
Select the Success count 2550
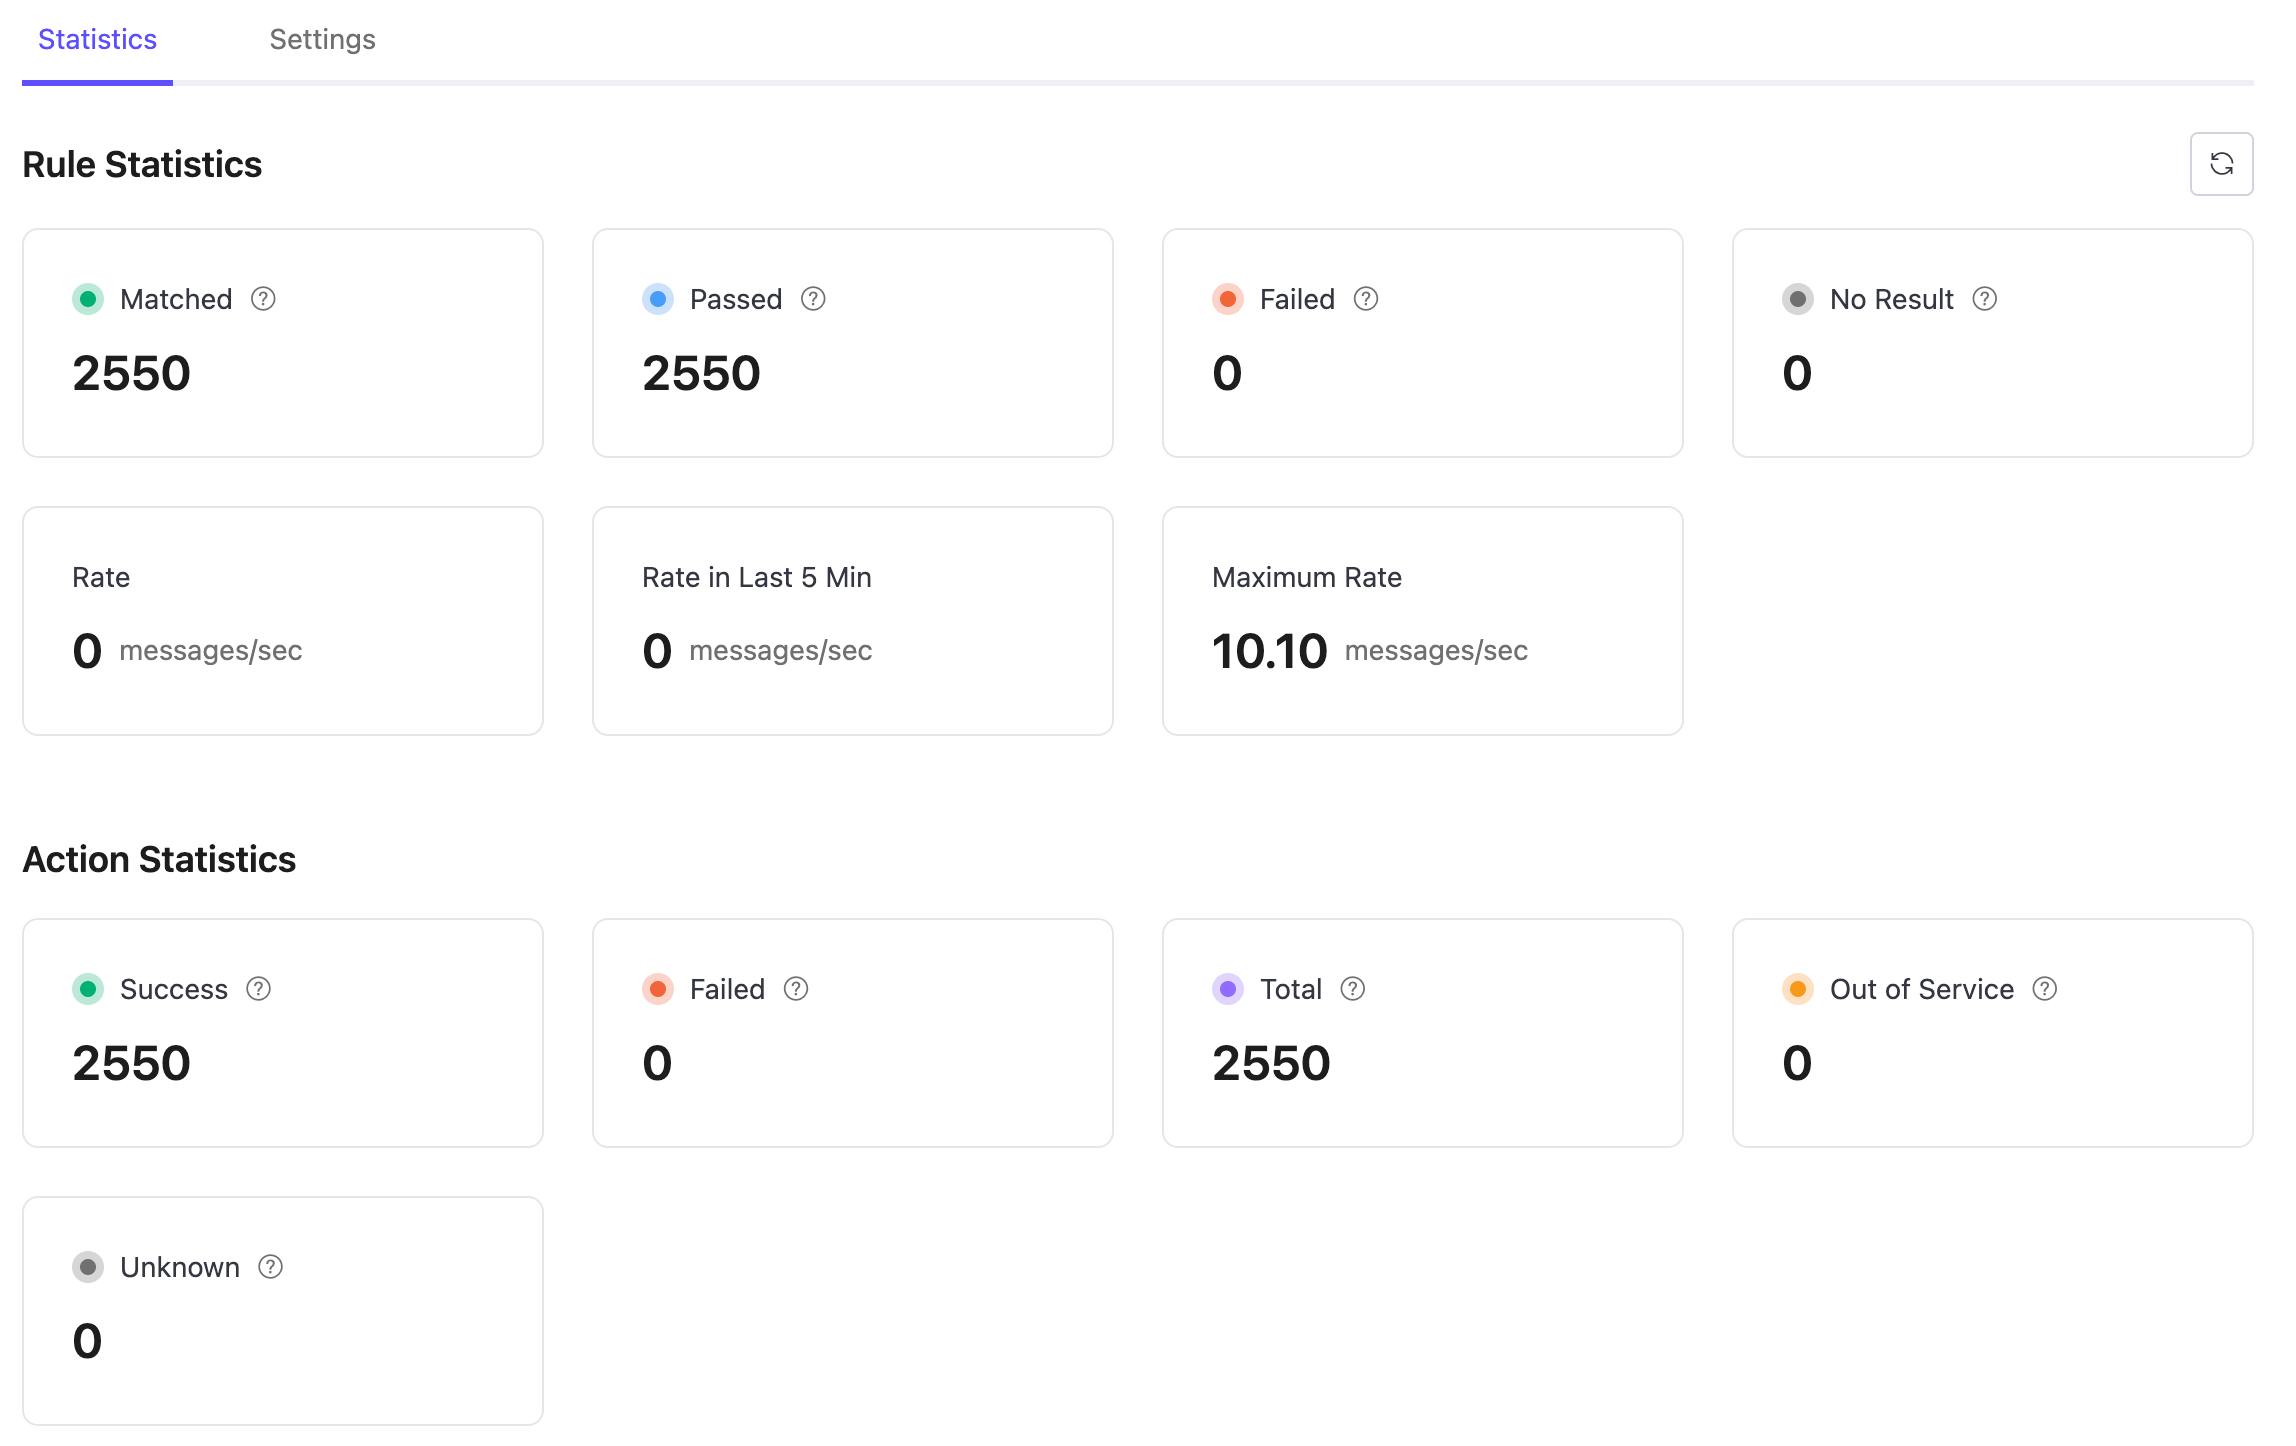[130, 1062]
